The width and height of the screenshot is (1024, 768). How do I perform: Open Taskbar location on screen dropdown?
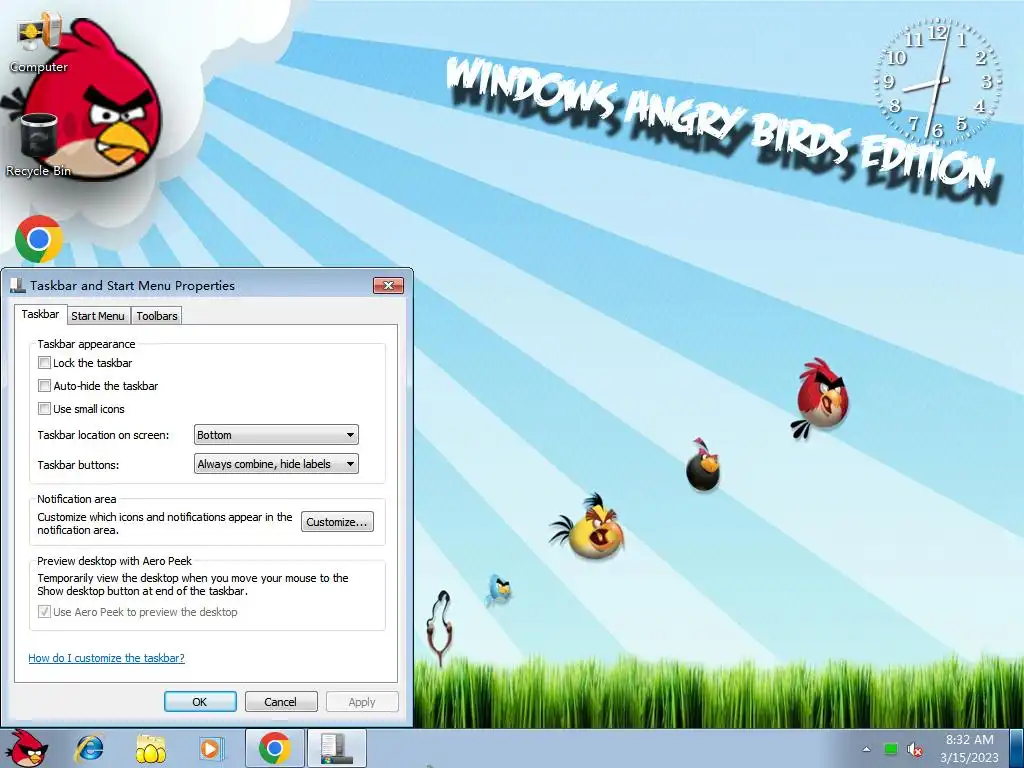tap(276, 435)
